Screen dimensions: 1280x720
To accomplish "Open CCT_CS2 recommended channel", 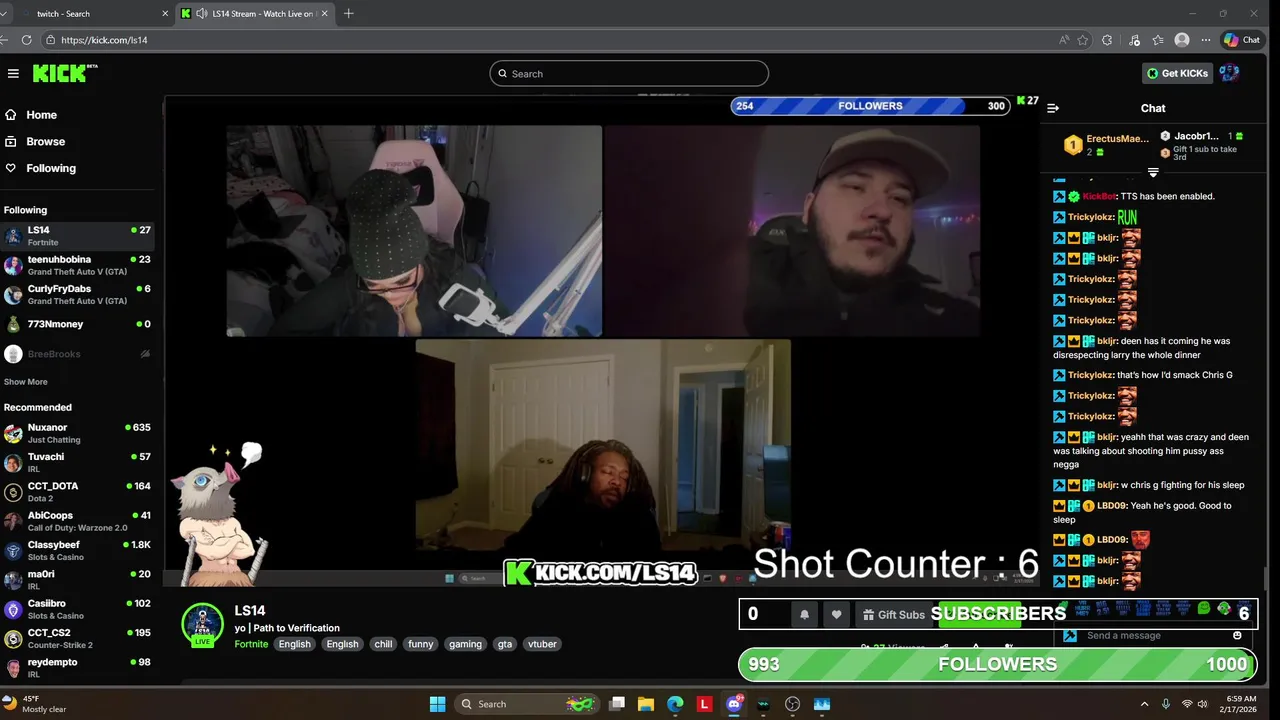I will pyautogui.click(x=77, y=638).
